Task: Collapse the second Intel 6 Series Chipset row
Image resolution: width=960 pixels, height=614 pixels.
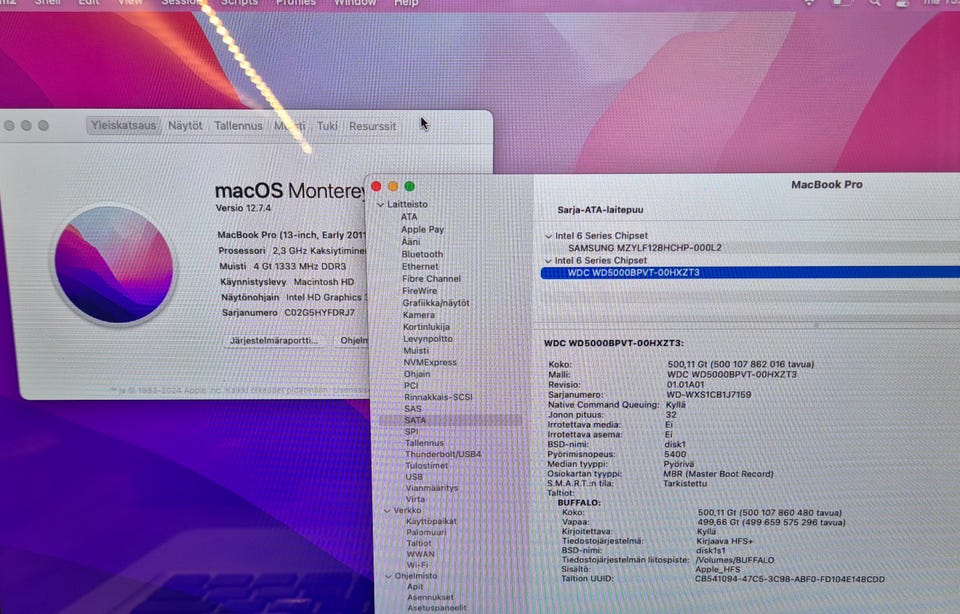Action: [548, 261]
